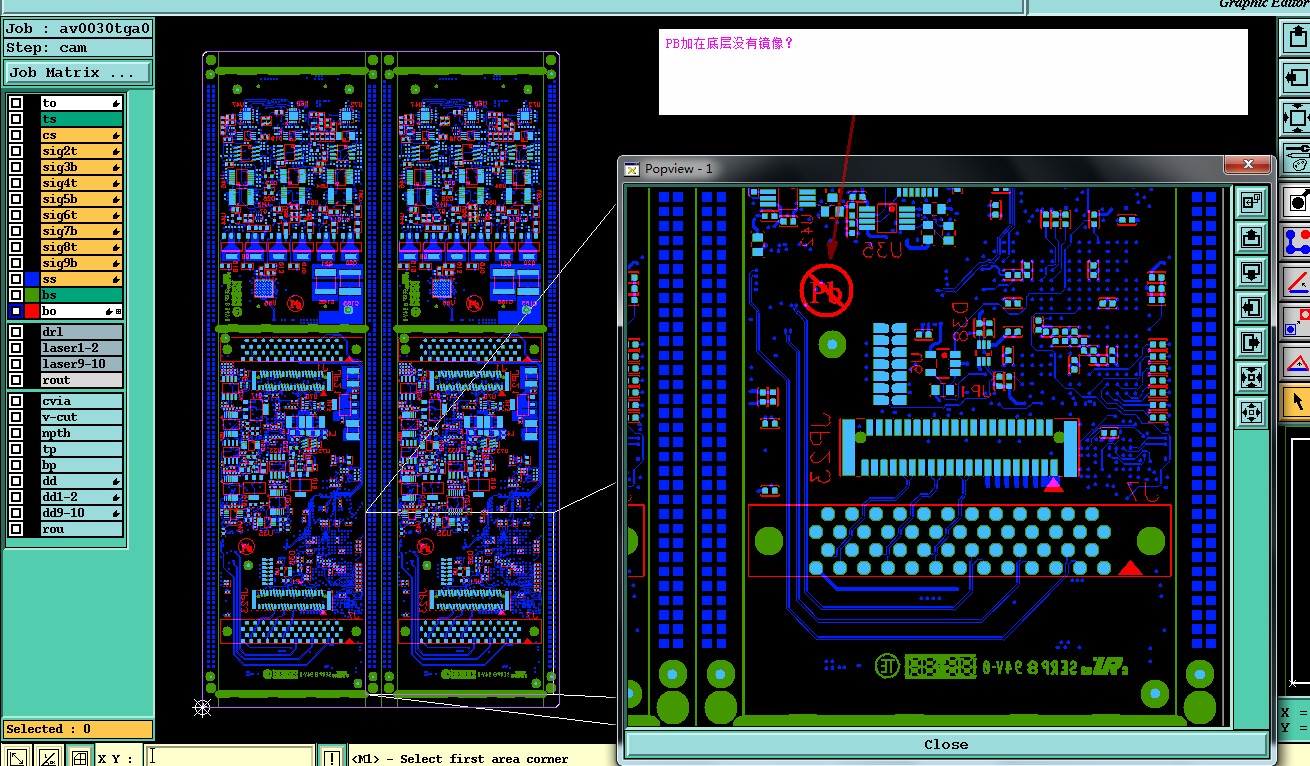The height and width of the screenshot is (766, 1310).
Task: Select the laser9-10 layer name
Action: pos(81,364)
